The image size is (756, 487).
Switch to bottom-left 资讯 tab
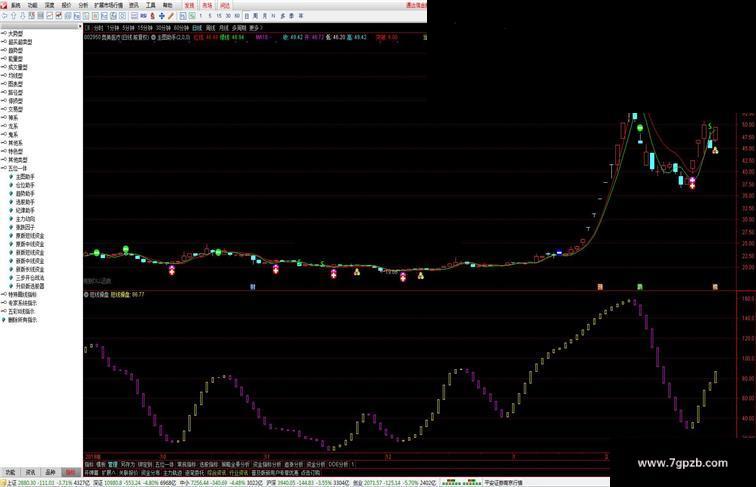30,472
